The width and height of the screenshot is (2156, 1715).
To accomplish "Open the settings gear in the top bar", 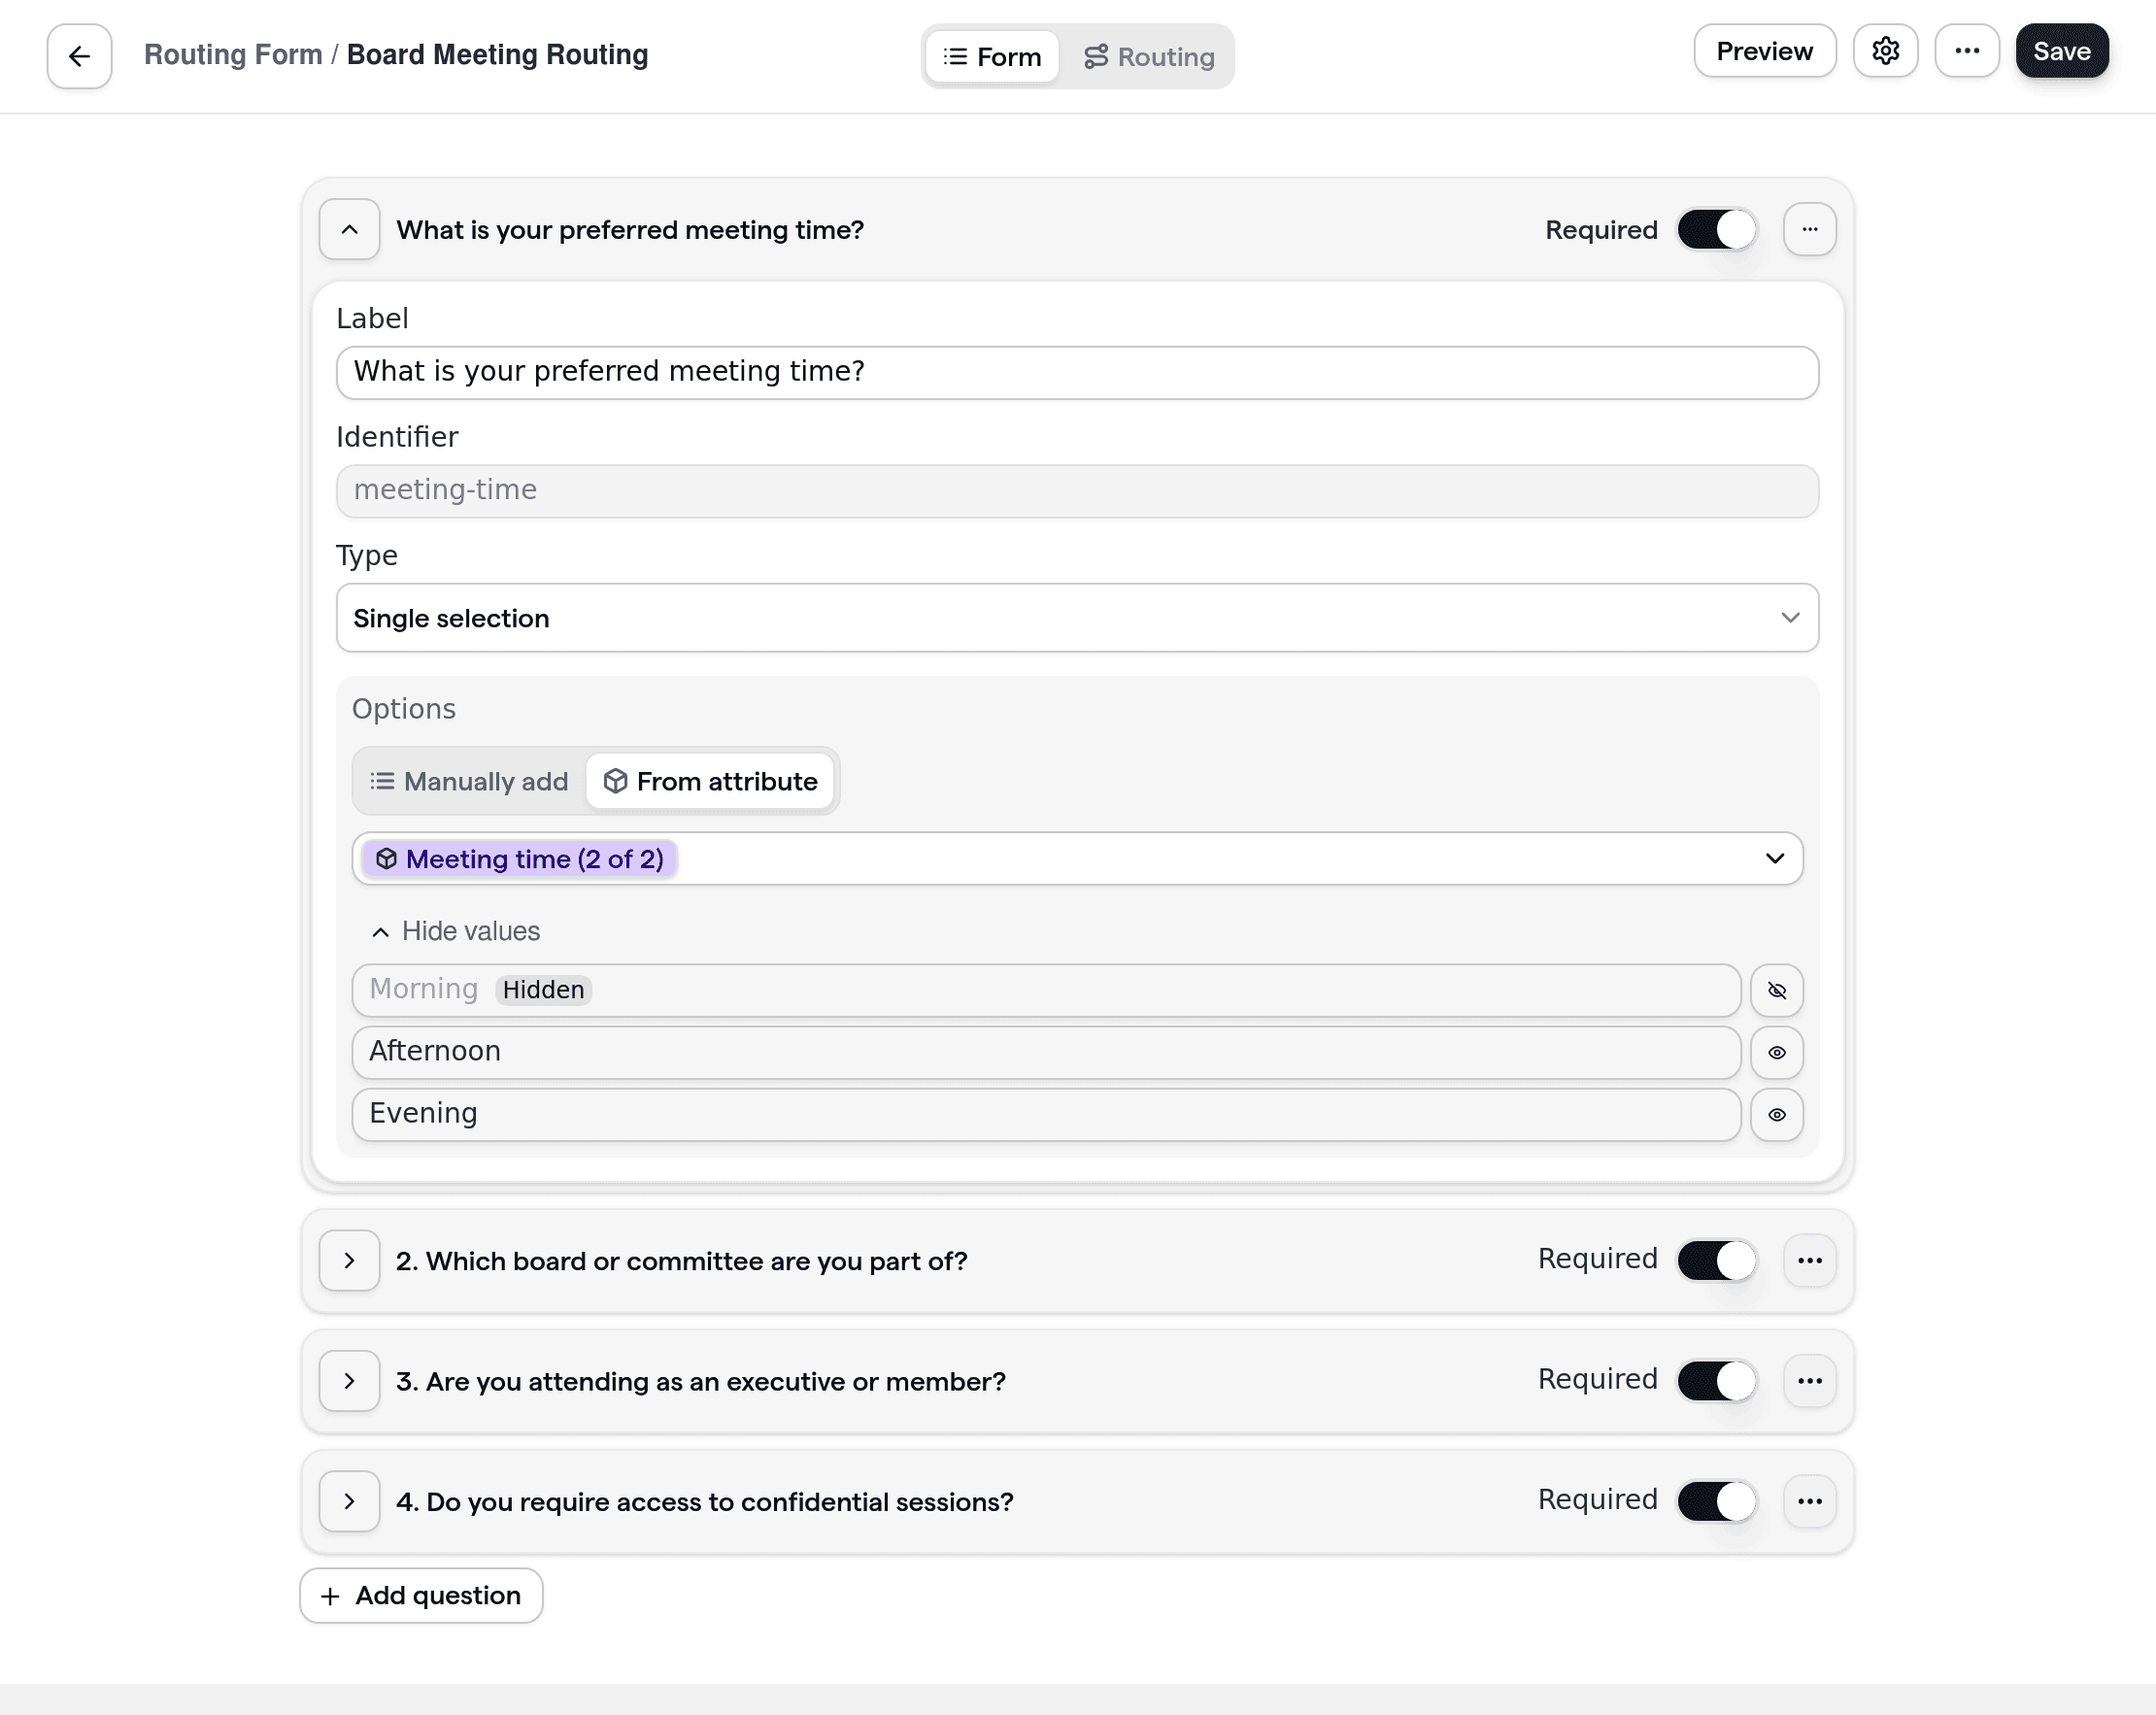I will click(1886, 51).
